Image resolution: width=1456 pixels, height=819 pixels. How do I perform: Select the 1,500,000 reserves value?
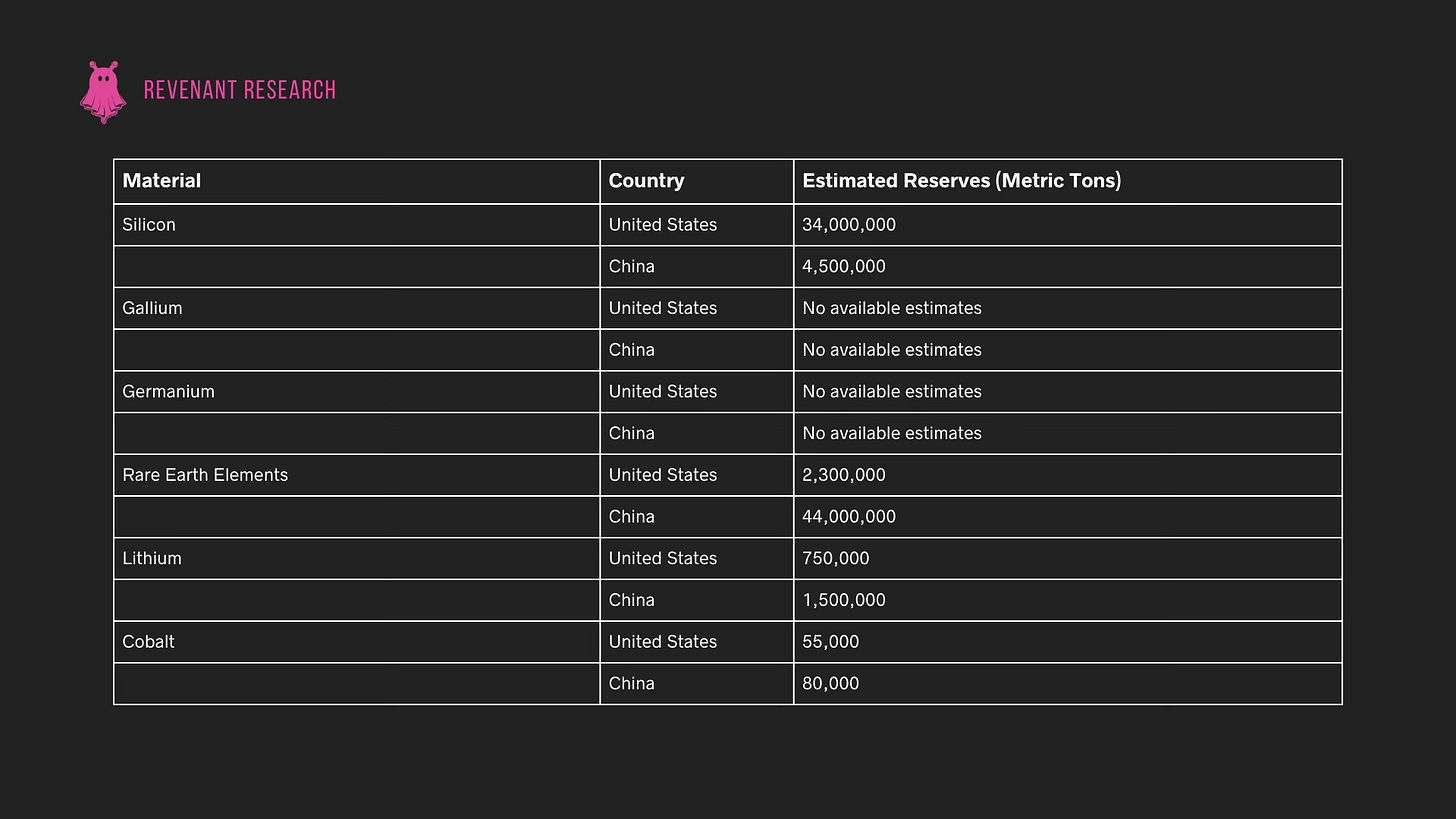tap(844, 600)
